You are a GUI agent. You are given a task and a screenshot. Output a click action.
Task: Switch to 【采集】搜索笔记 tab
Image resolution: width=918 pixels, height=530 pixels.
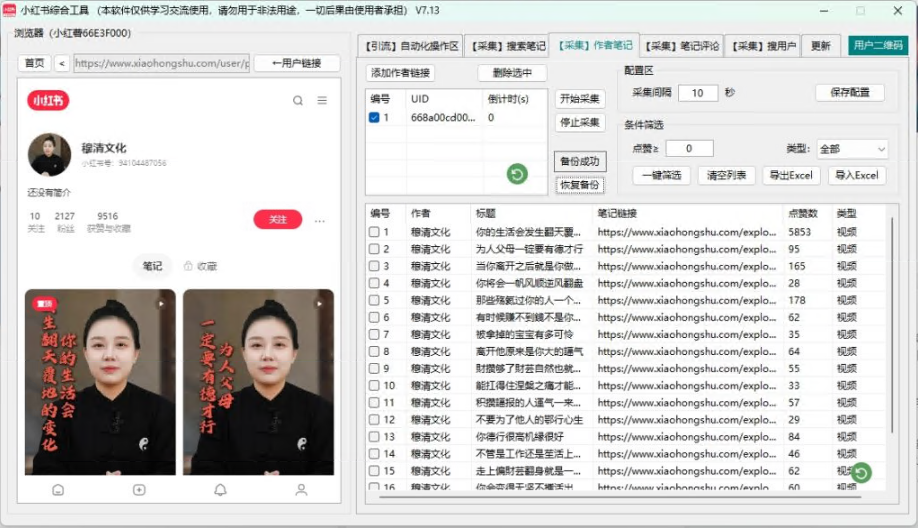(x=507, y=46)
